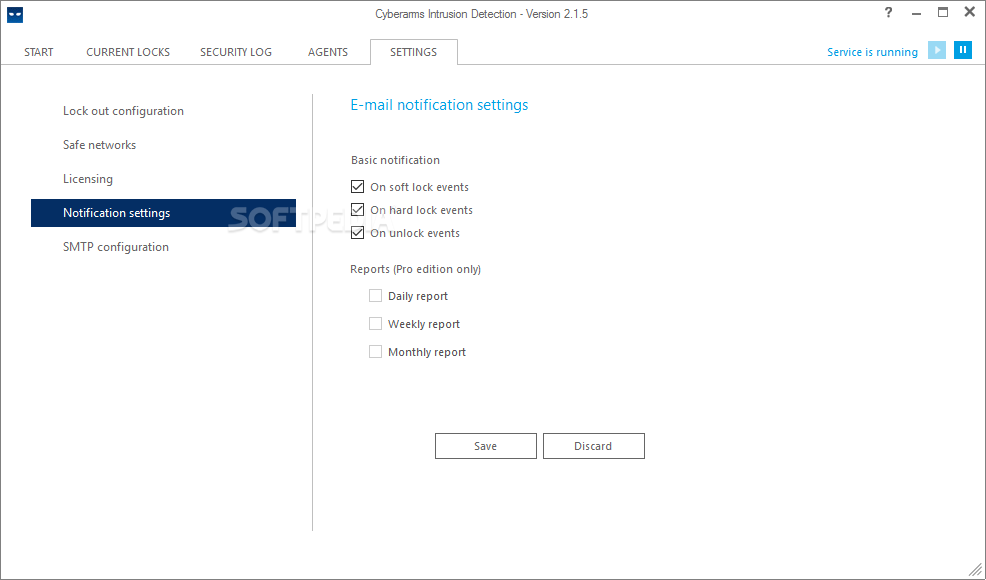Open help via question mark icon
Image resolution: width=986 pixels, height=580 pixels.
pyautogui.click(x=889, y=13)
